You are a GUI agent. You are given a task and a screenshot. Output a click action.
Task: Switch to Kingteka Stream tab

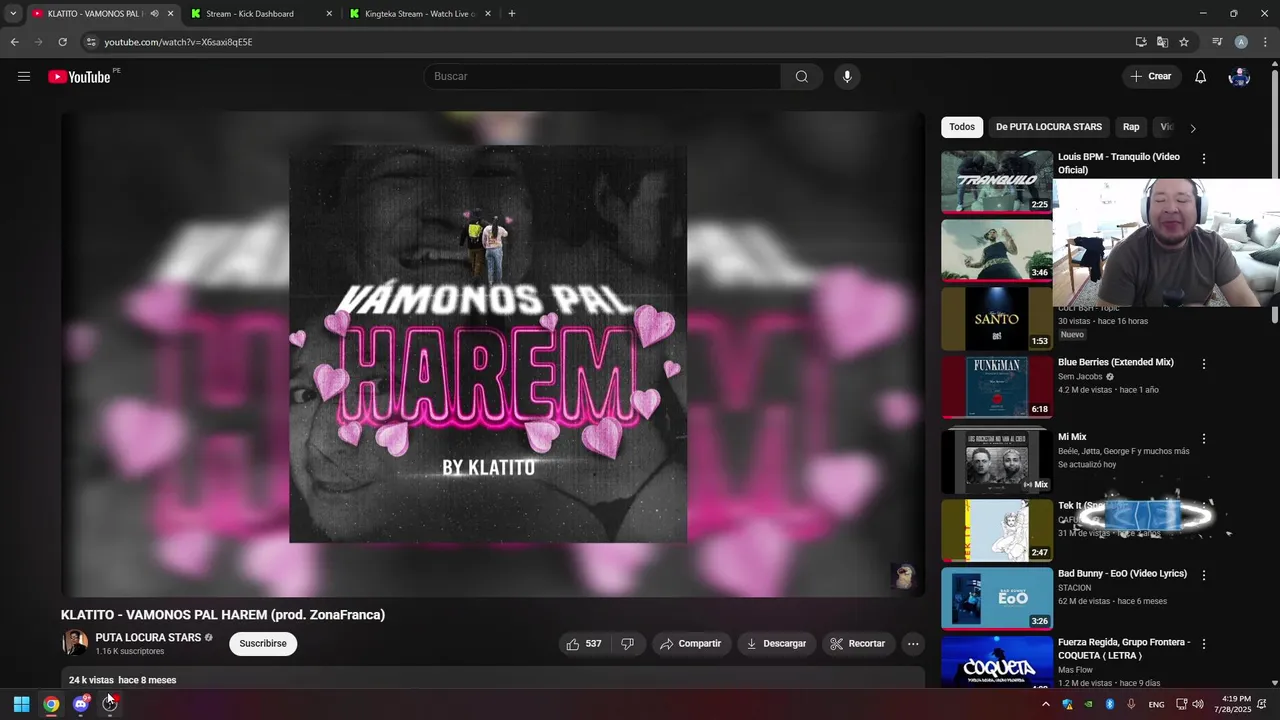coord(421,14)
